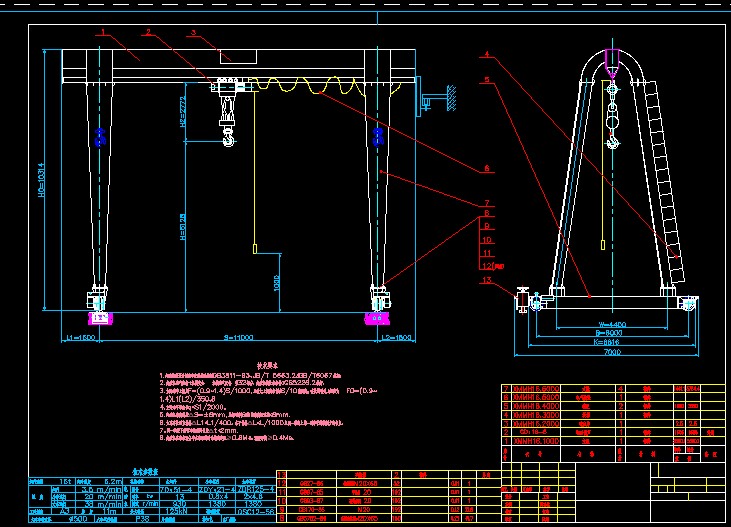Select callout number 7 pointing to the leg
Viewport: 731px width, 527px height.
point(487,203)
